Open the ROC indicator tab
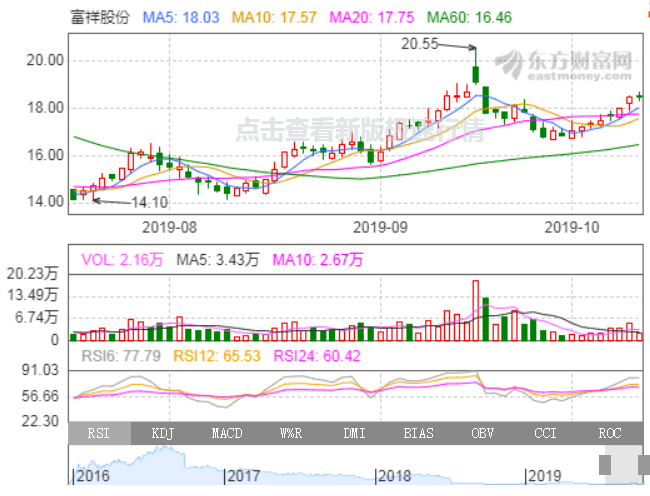The height and width of the screenshot is (496, 650). pyautogui.click(x=610, y=433)
